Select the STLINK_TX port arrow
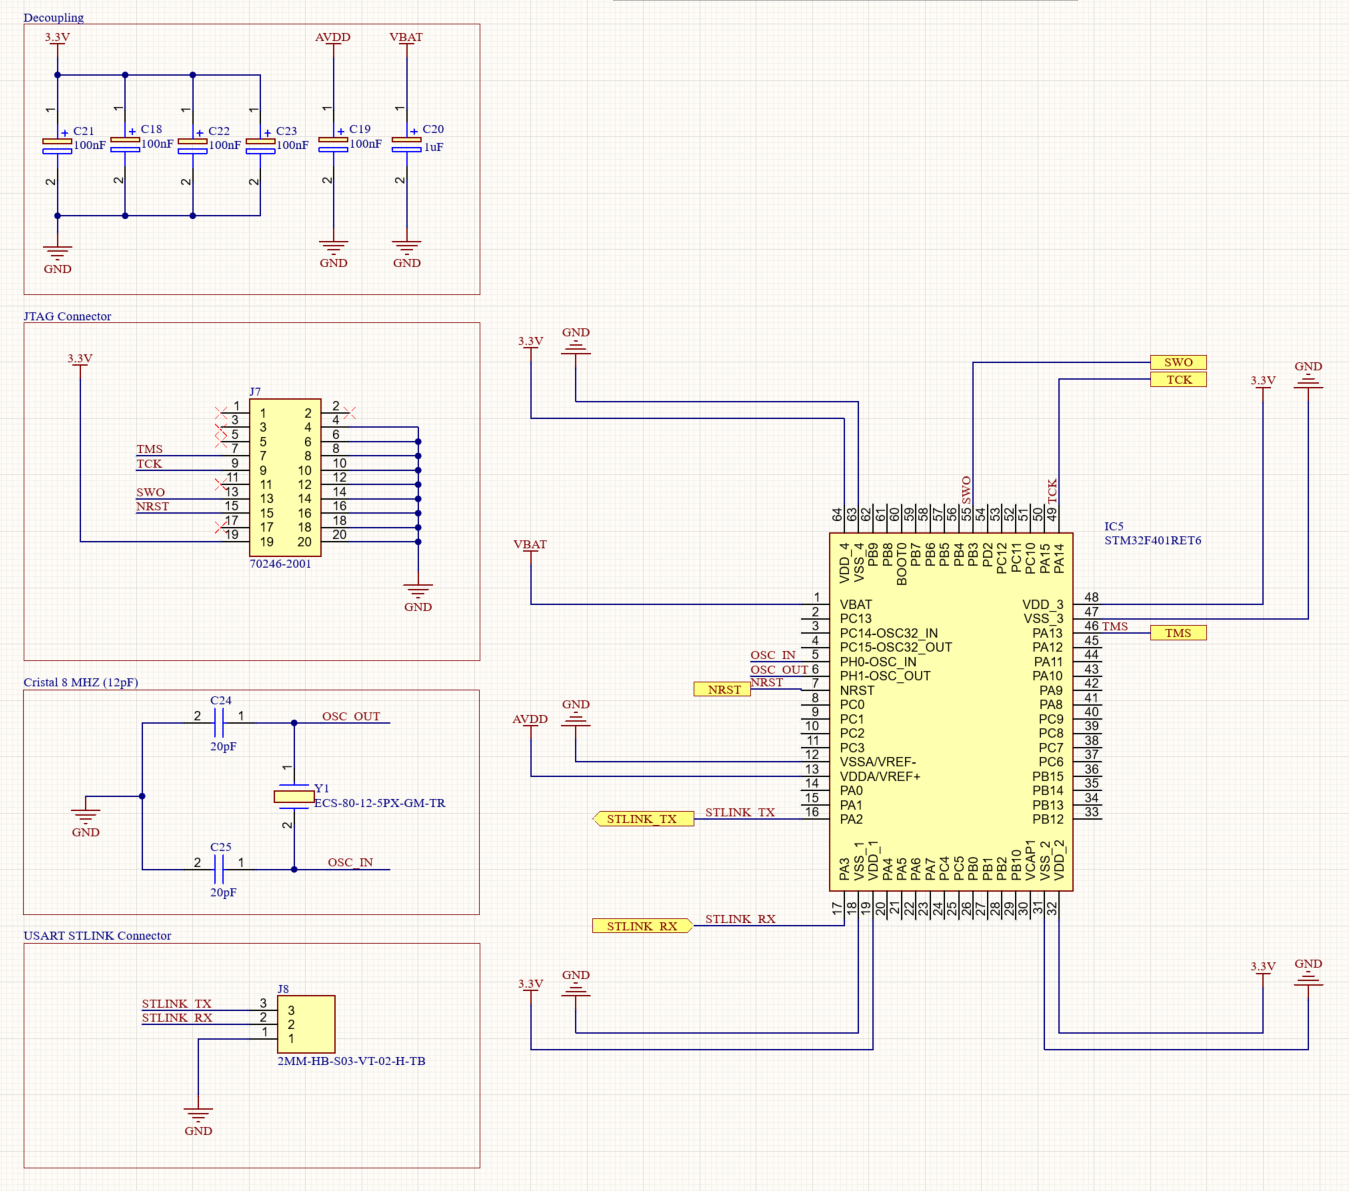 coord(644,818)
